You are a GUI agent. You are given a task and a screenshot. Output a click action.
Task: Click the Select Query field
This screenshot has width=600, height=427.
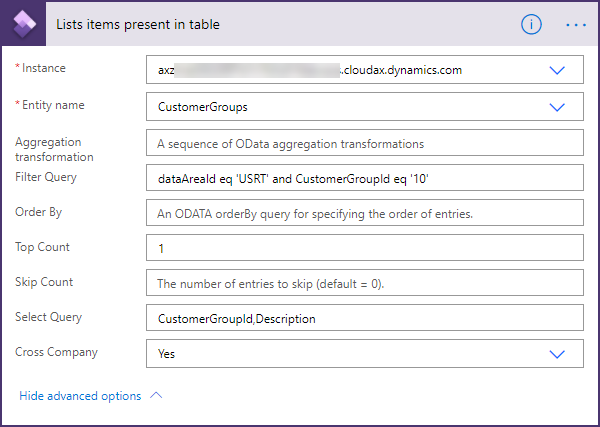(365, 318)
